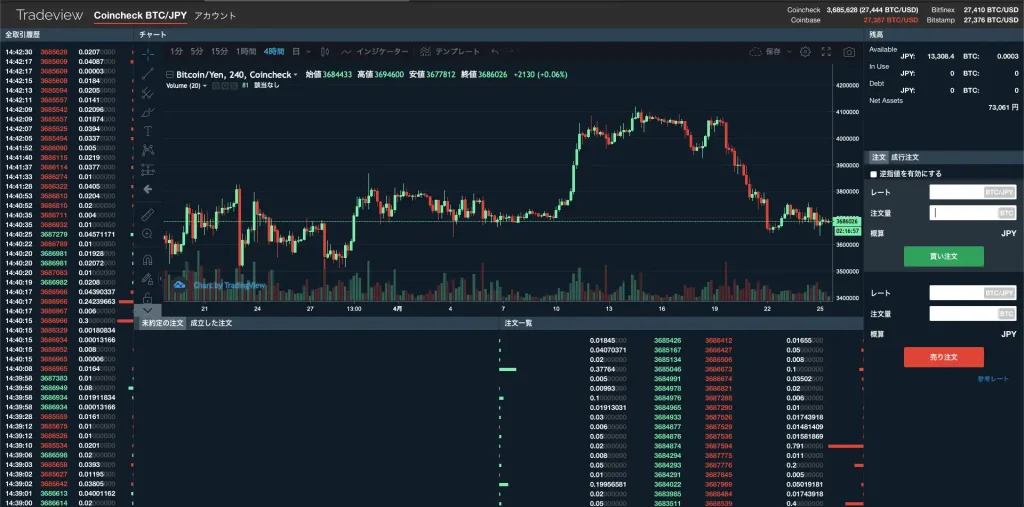Switch chart to 15分 interval
The height and width of the screenshot is (507, 1024).
[x=220, y=52]
